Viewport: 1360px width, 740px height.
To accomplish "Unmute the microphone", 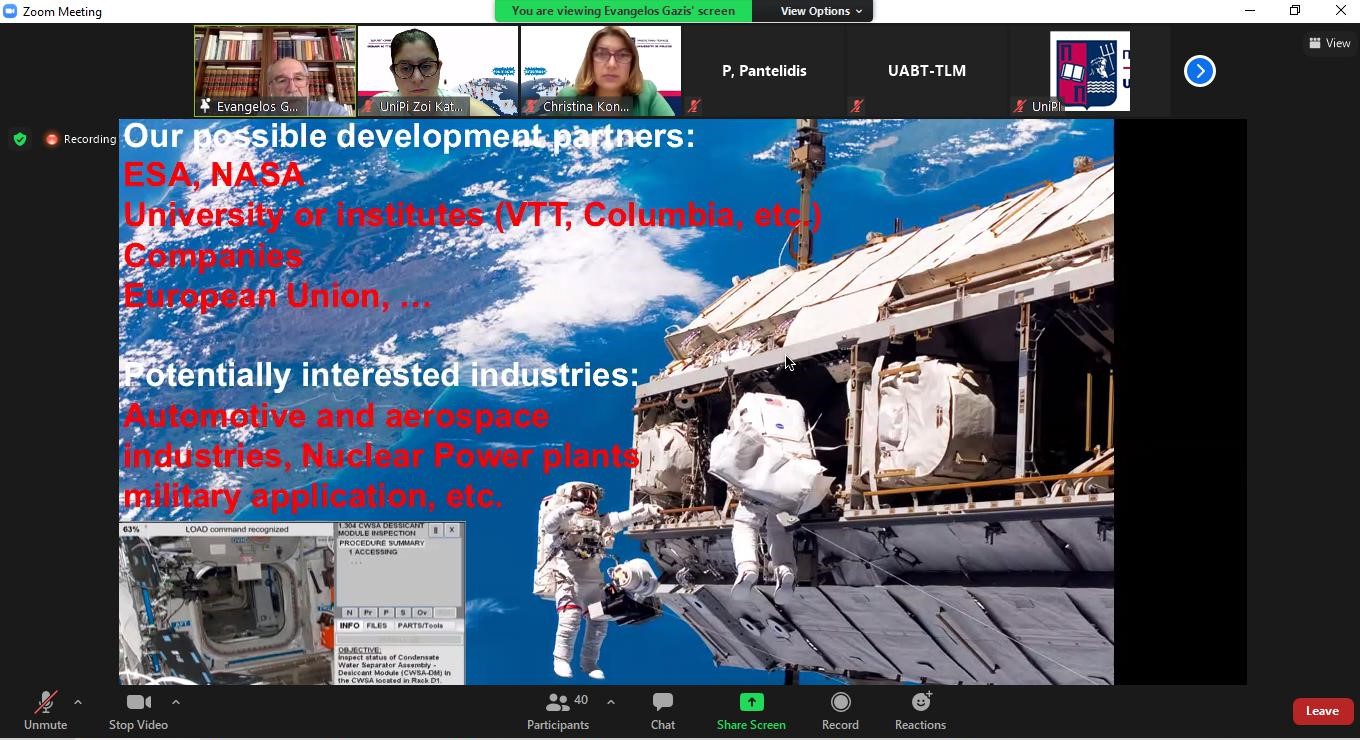I will (45, 711).
